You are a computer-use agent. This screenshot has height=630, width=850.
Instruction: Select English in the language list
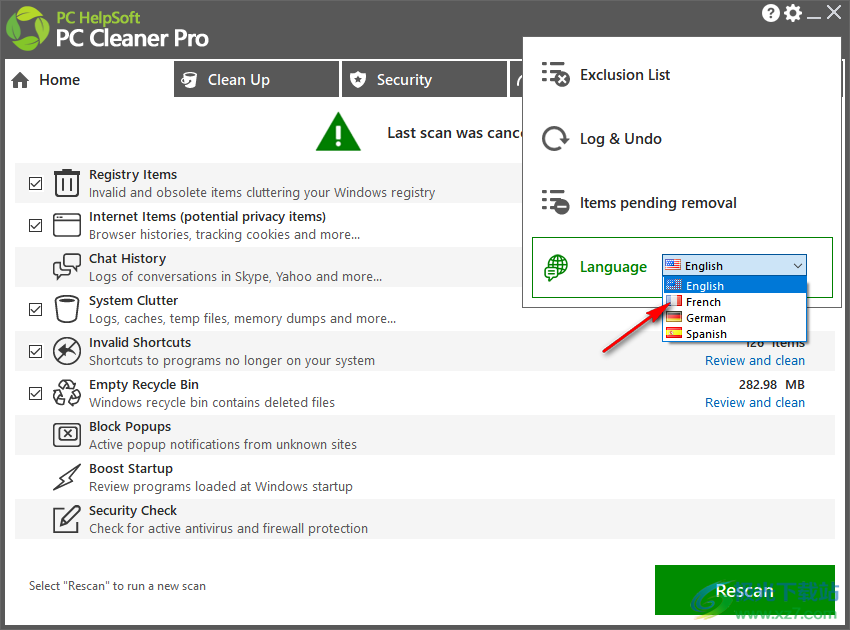[x=735, y=285]
